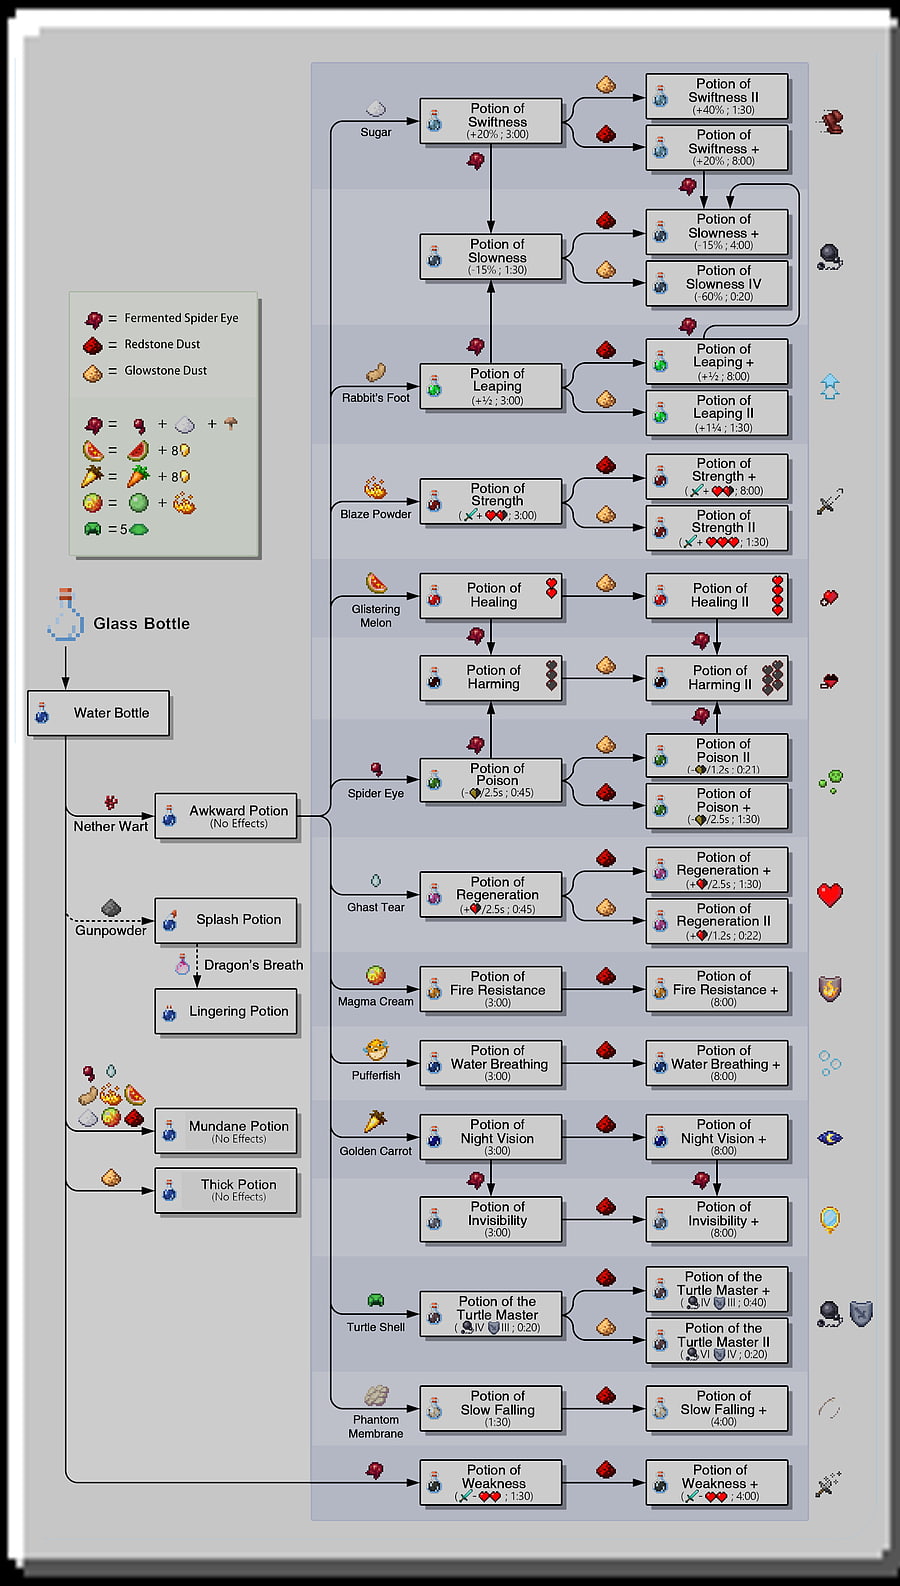Click the Potion of Leaping II box
This screenshot has height=1586, width=900.
coord(717,413)
